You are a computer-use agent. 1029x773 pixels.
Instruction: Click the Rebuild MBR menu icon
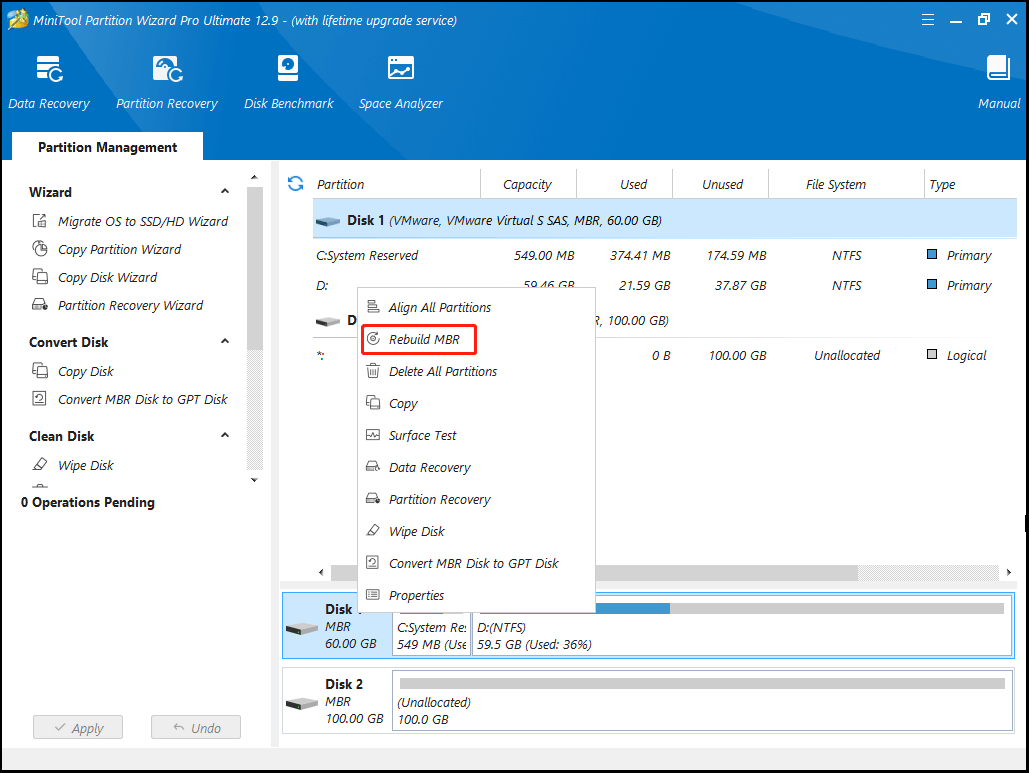click(373, 339)
